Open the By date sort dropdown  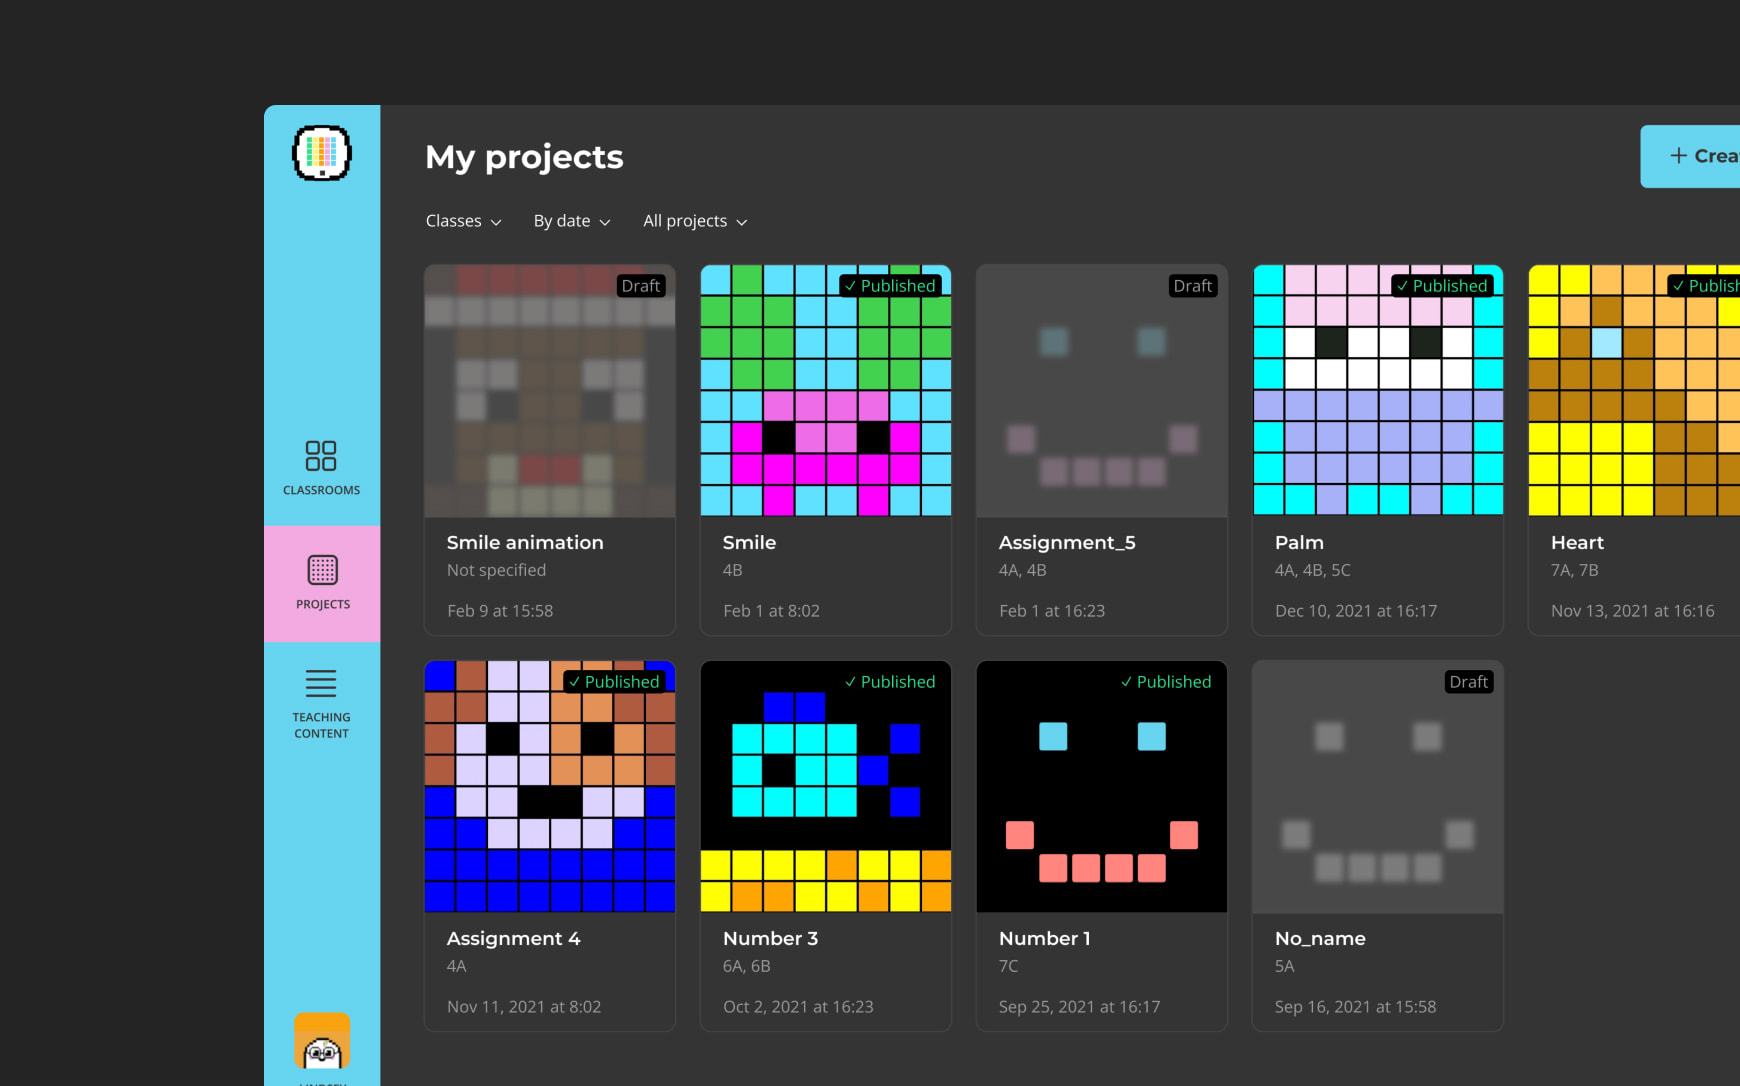click(571, 221)
